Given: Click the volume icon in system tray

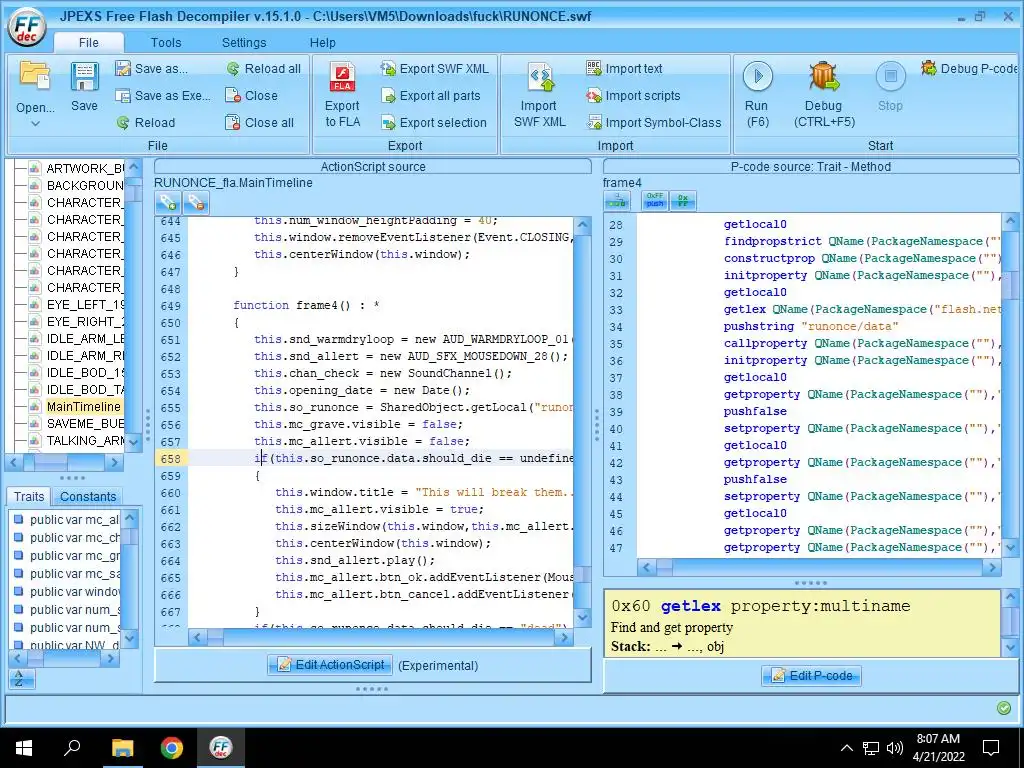Looking at the screenshot, I should (895, 748).
